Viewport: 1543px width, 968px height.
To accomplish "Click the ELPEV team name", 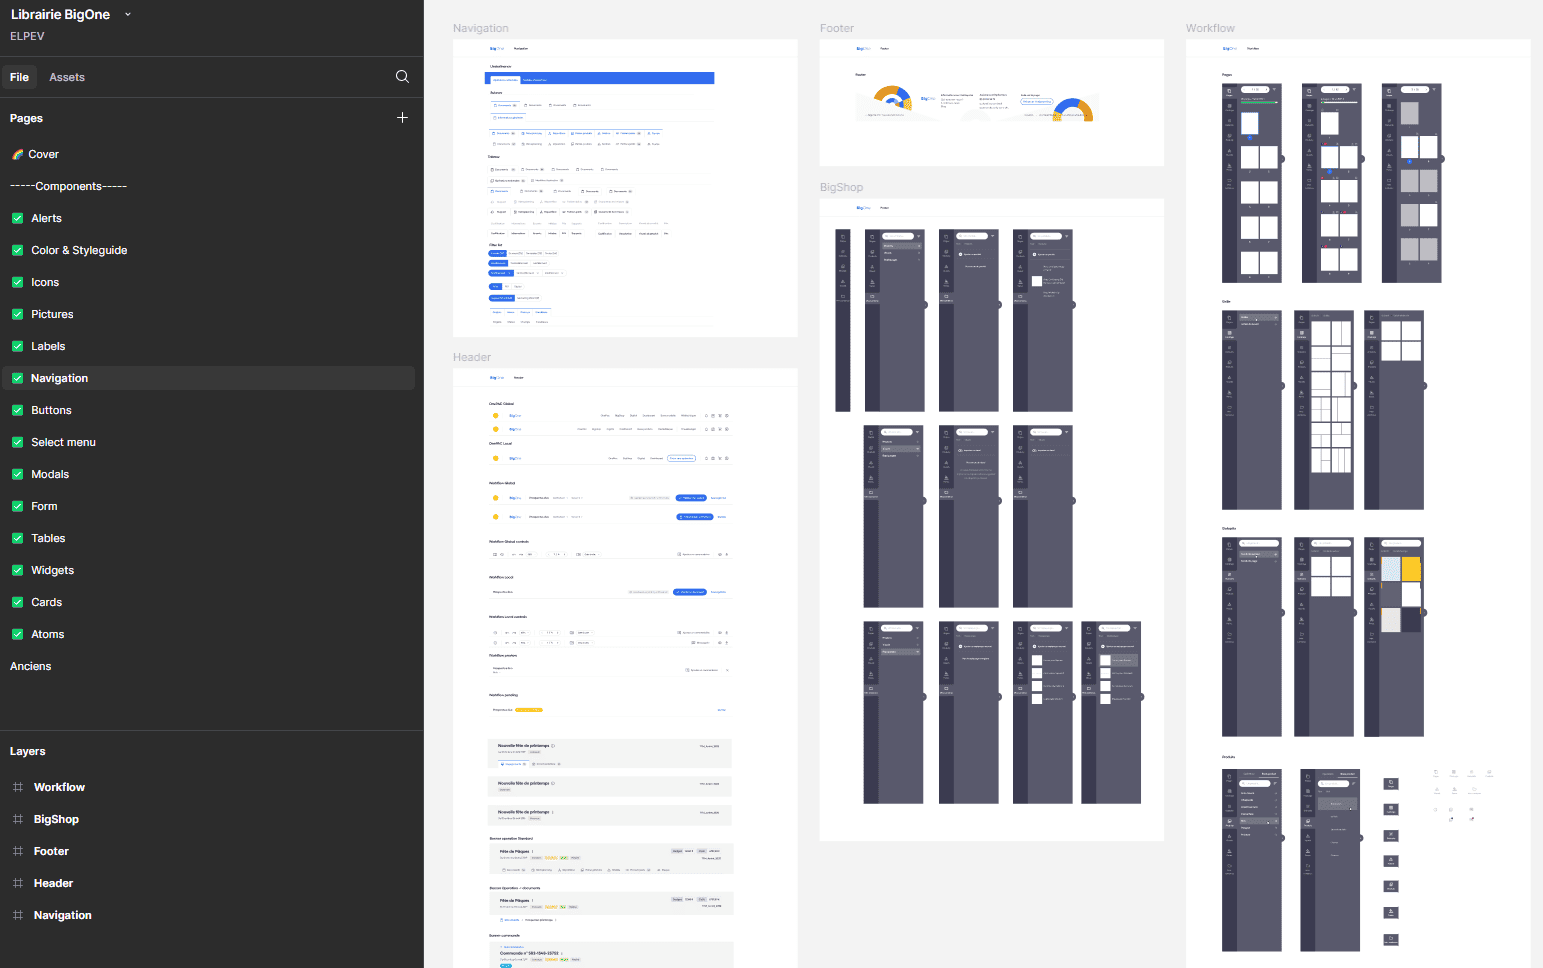I will click(27, 36).
